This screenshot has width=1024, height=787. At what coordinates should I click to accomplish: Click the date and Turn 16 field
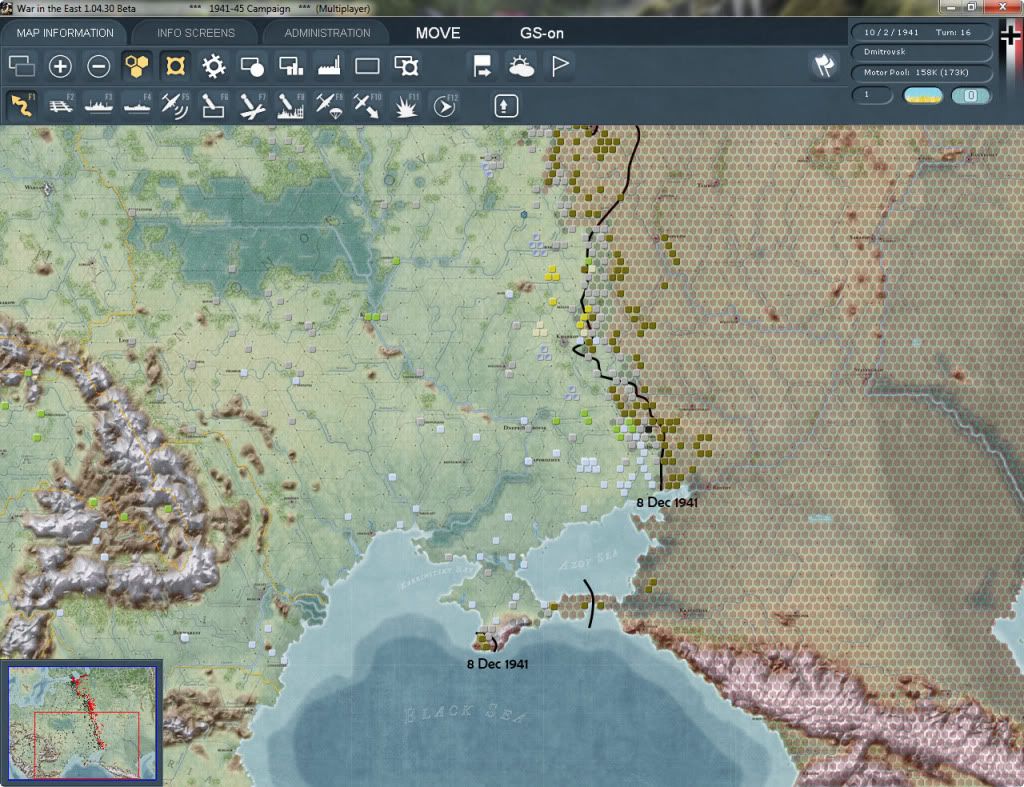[921, 32]
